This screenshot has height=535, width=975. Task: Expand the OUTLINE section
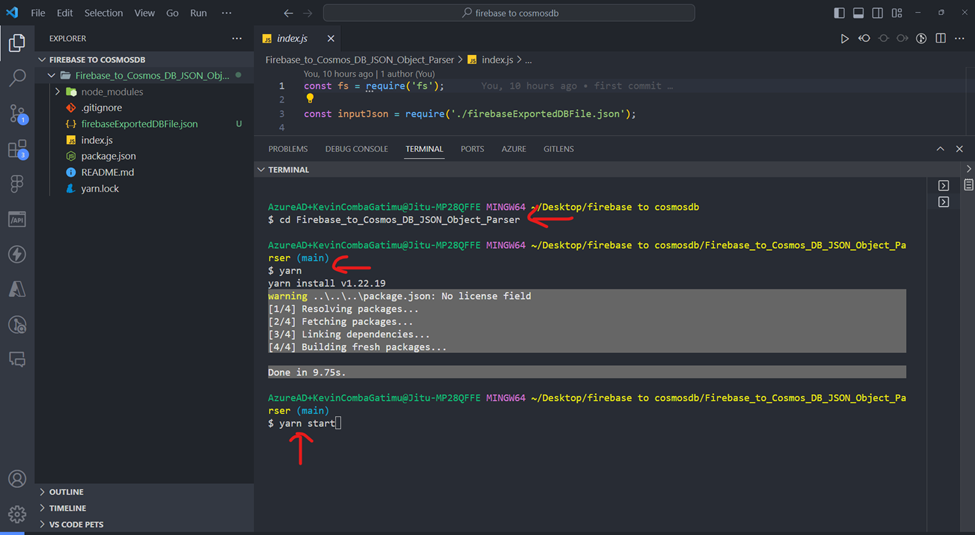click(67, 492)
